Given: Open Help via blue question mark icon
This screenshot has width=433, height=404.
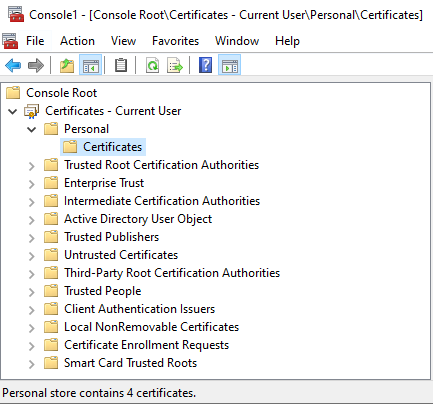Looking at the screenshot, I should pyautogui.click(x=205, y=65).
